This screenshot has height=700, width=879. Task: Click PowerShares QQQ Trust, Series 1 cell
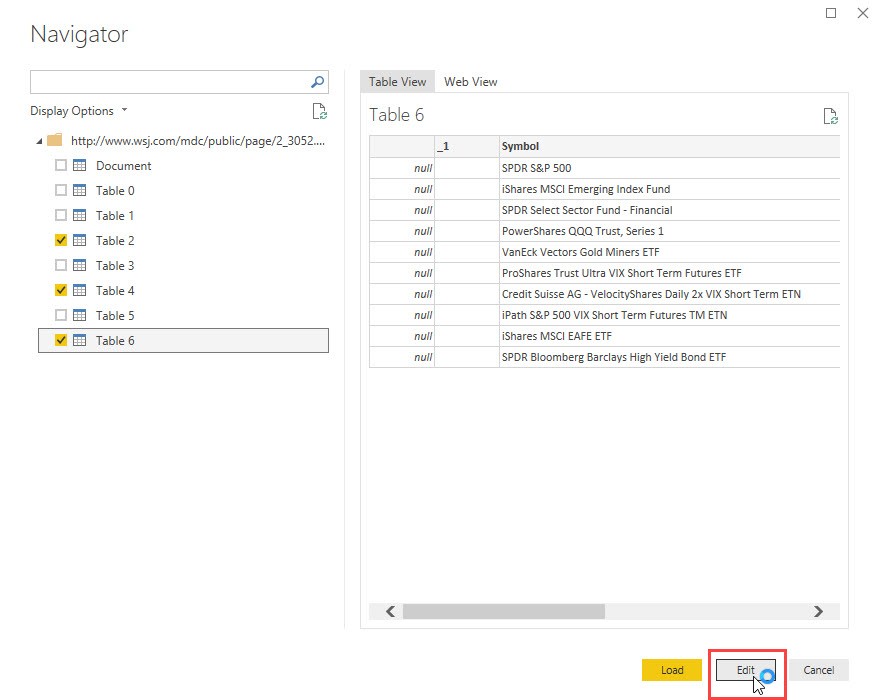(669, 231)
